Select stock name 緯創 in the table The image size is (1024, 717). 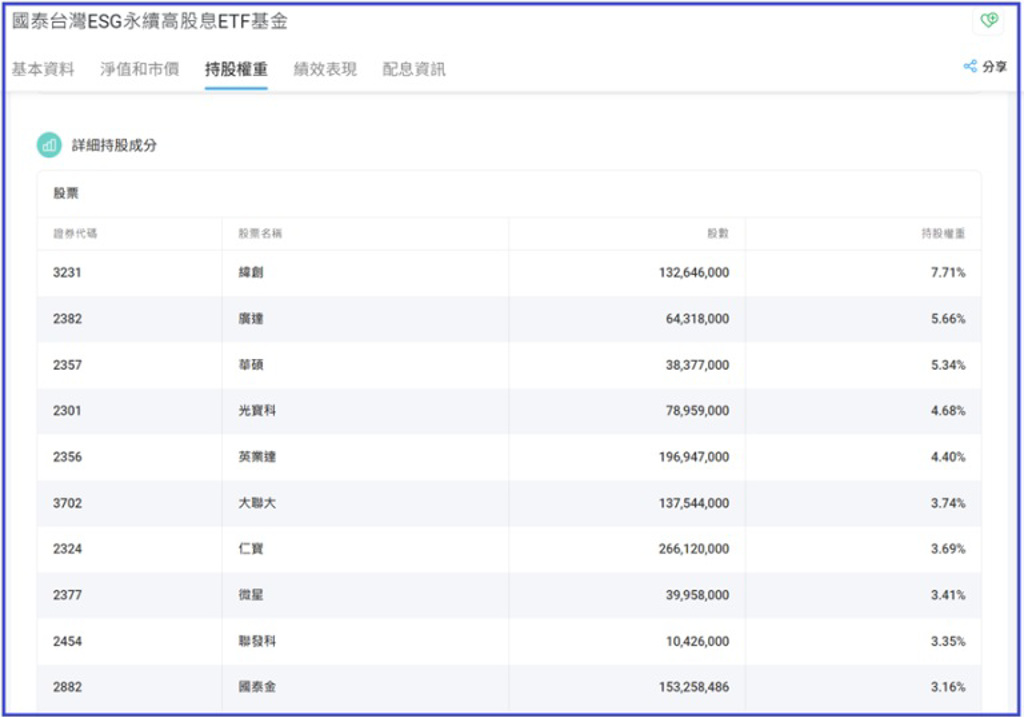(x=251, y=272)
